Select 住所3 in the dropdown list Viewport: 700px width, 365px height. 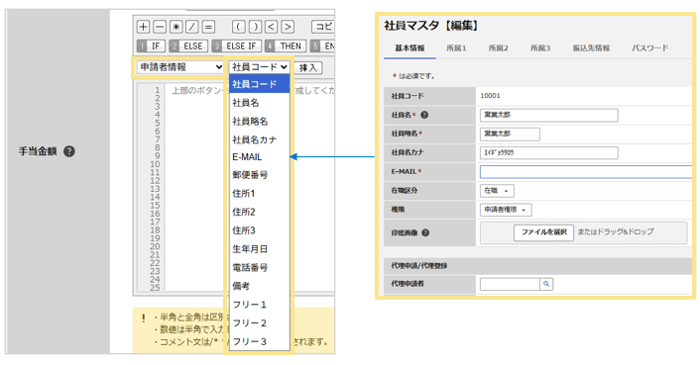pyautogui.click(x=259, y=230)
